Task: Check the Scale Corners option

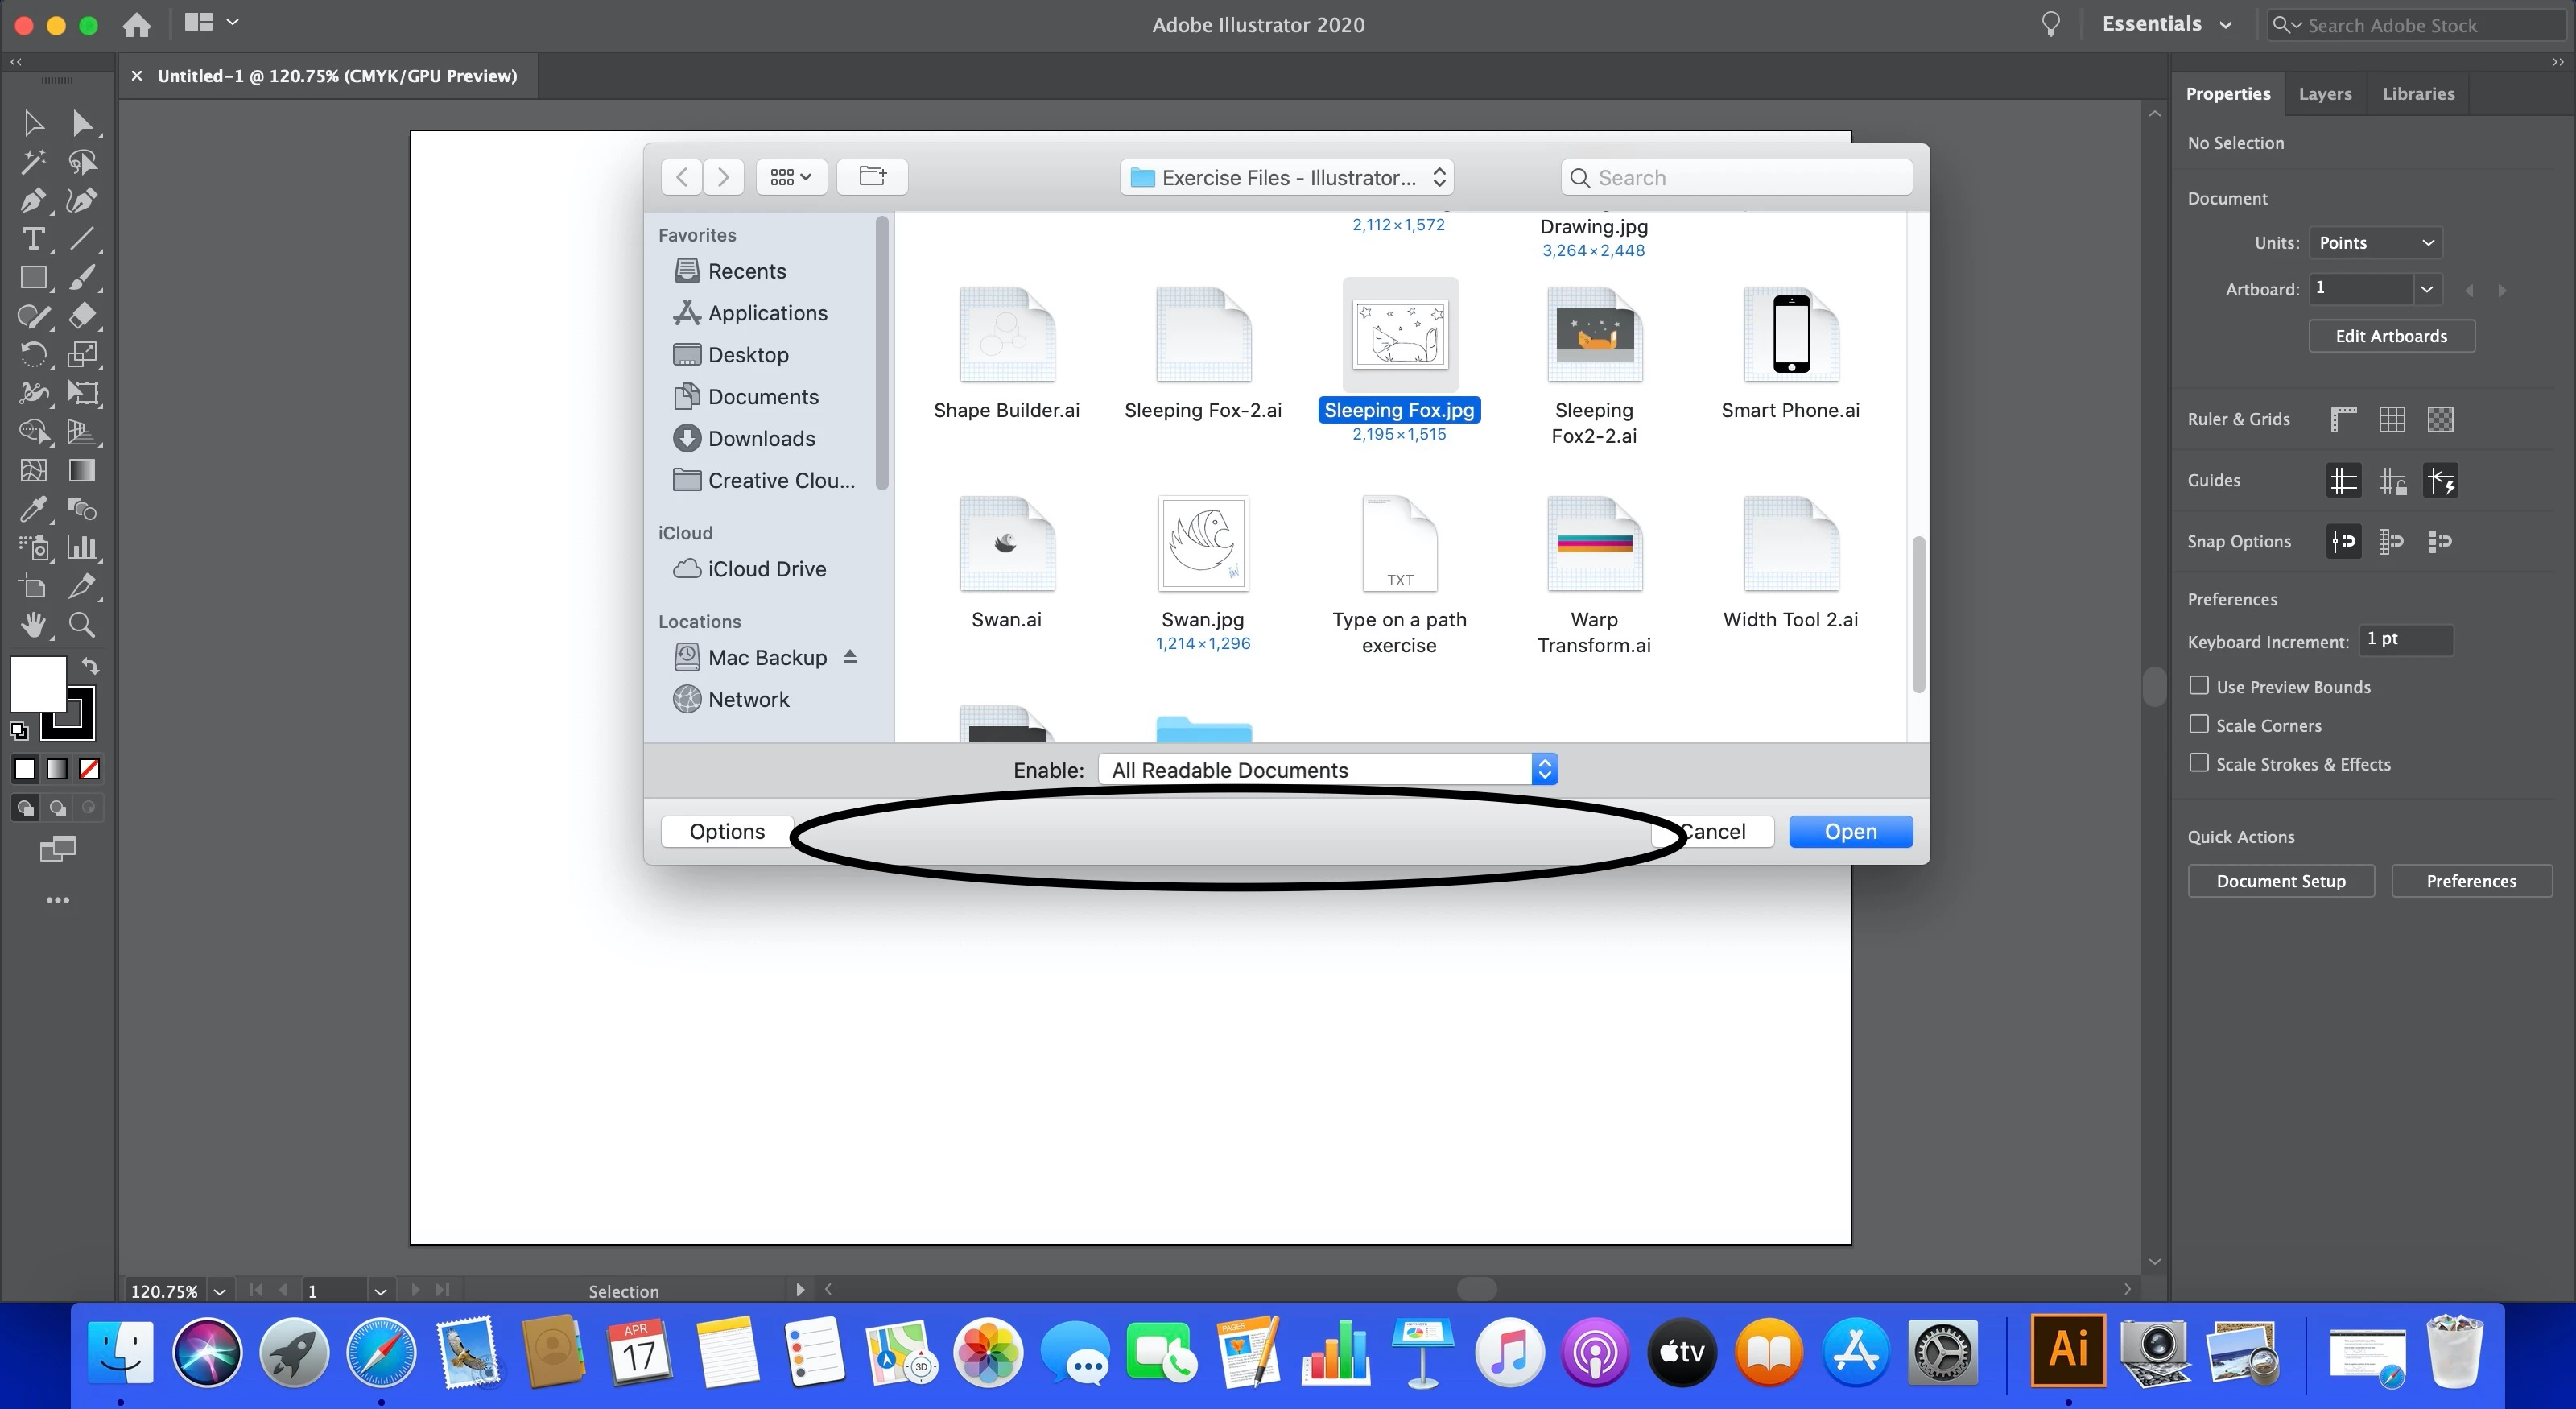Action: 2199,724
